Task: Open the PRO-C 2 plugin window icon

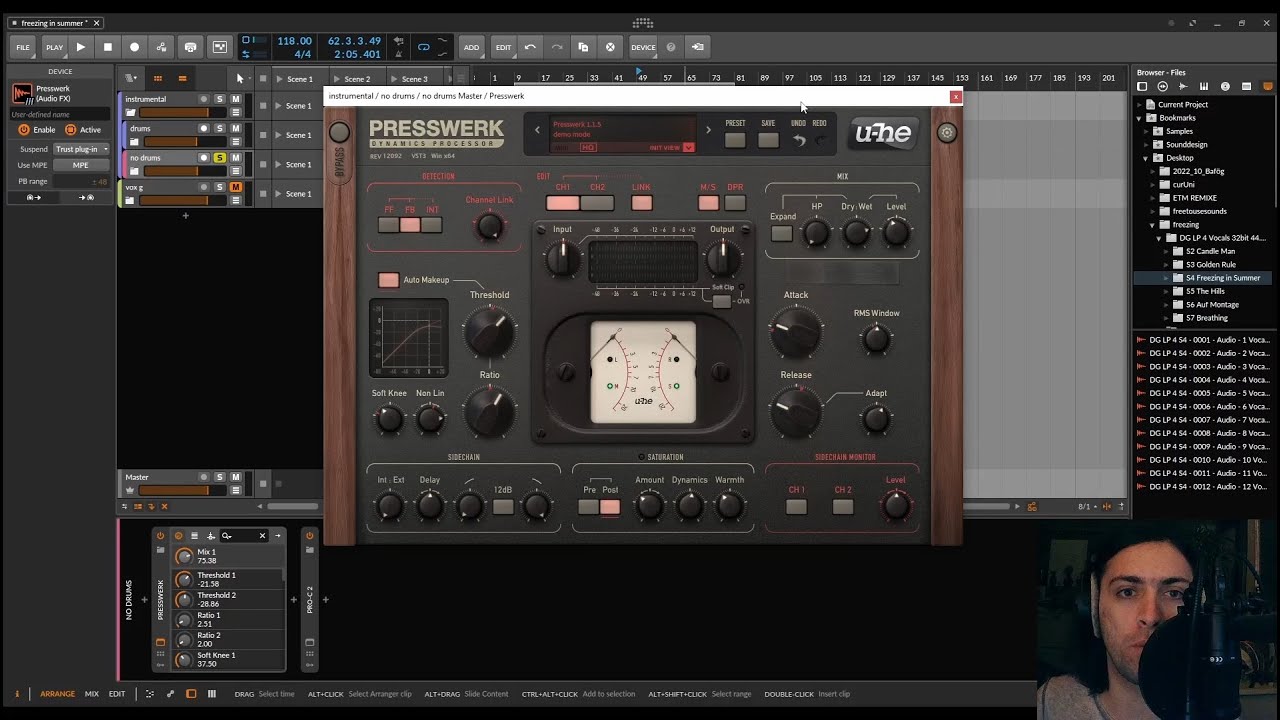Action: click(309, 642)
